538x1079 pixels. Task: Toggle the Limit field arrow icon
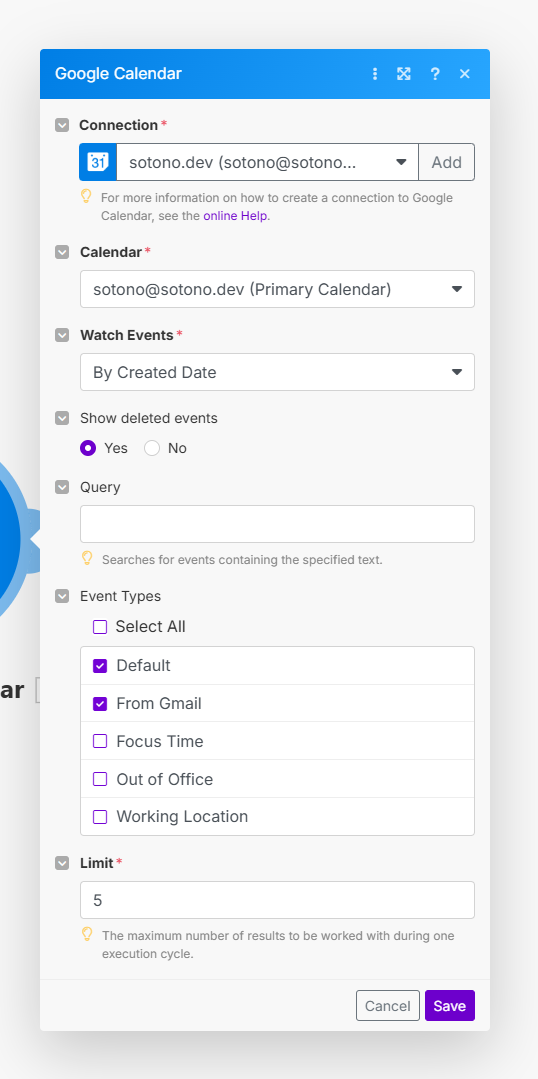point(62,862)
